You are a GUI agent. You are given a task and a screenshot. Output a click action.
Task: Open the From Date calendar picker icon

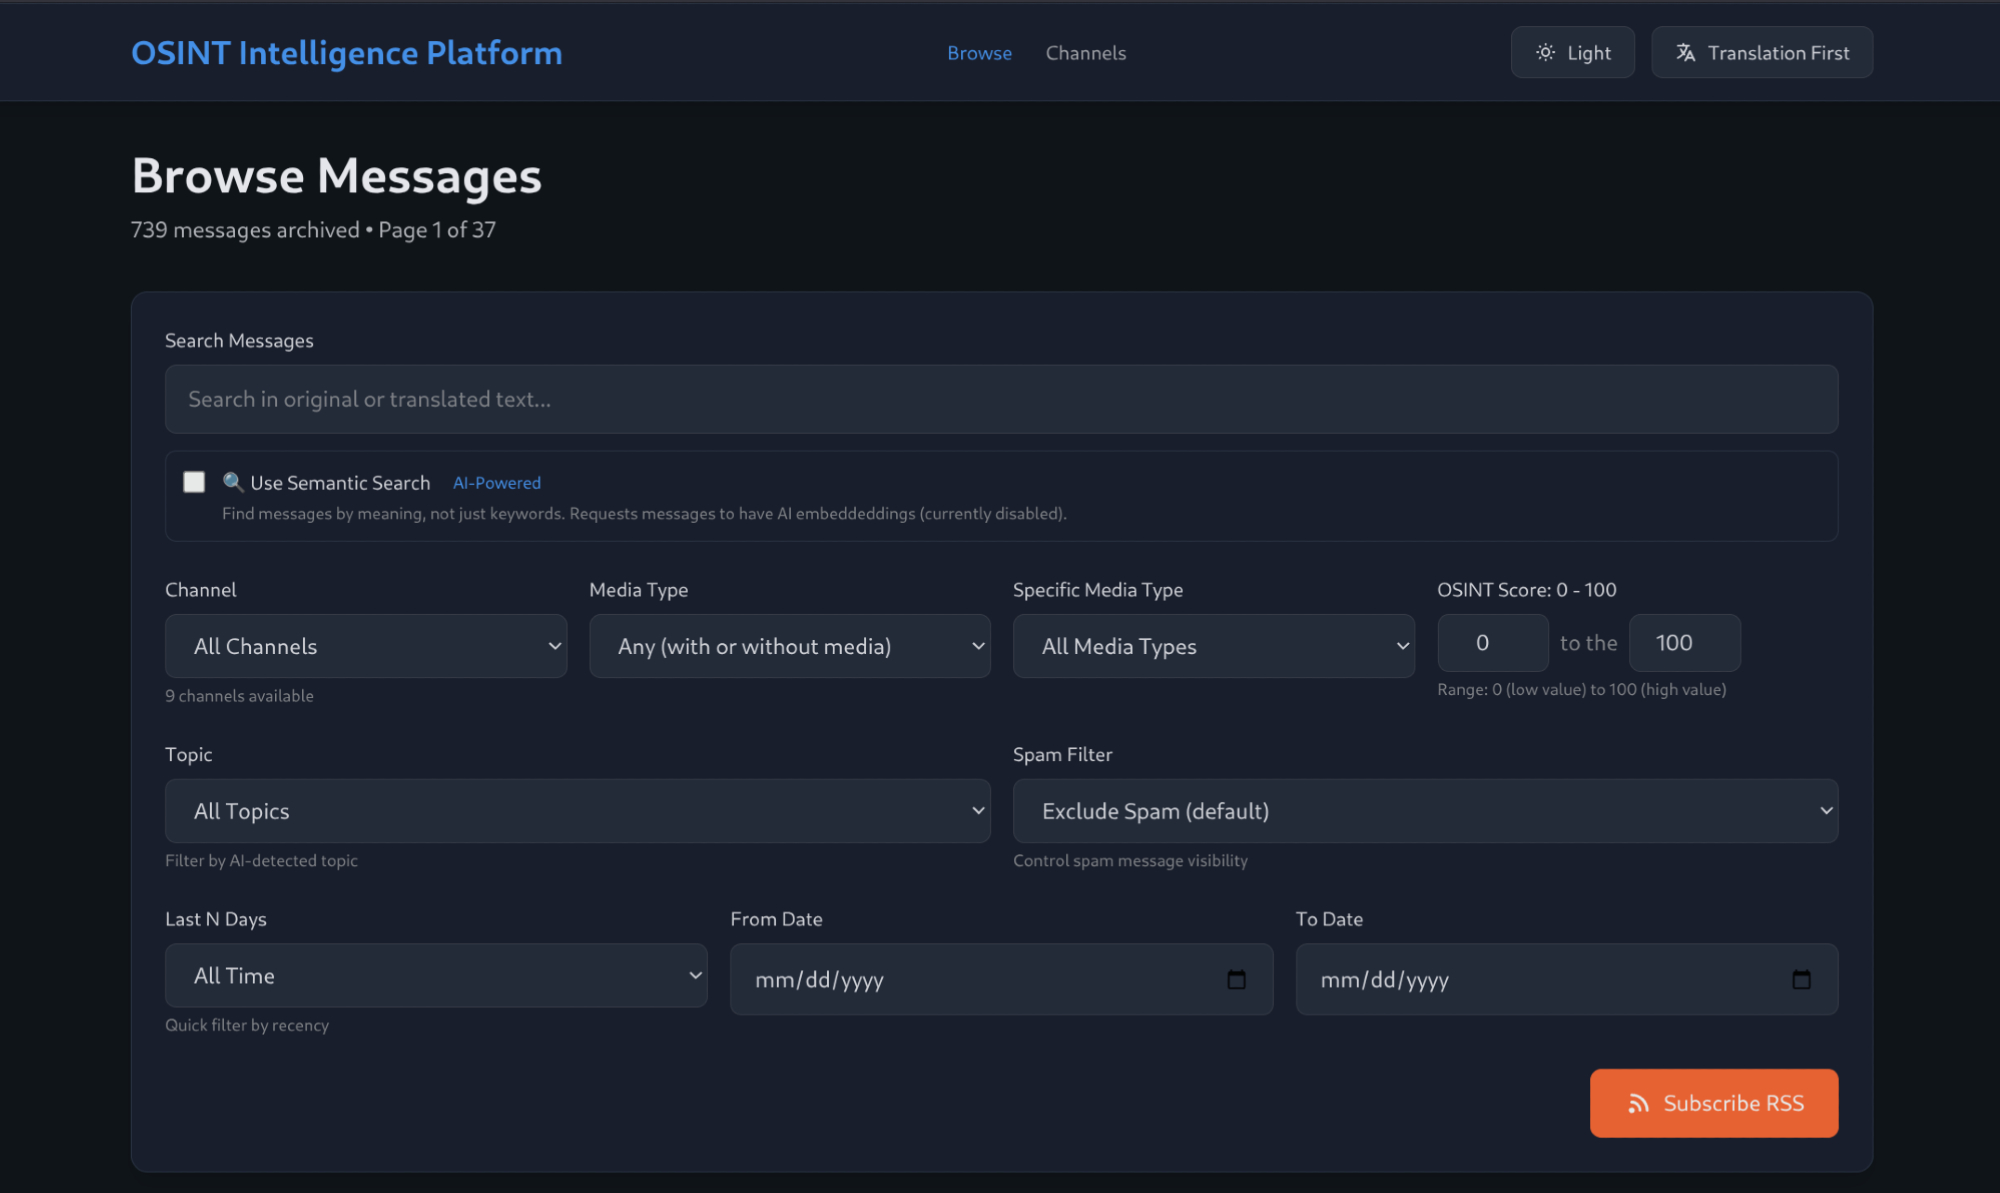coord(1236,980)
